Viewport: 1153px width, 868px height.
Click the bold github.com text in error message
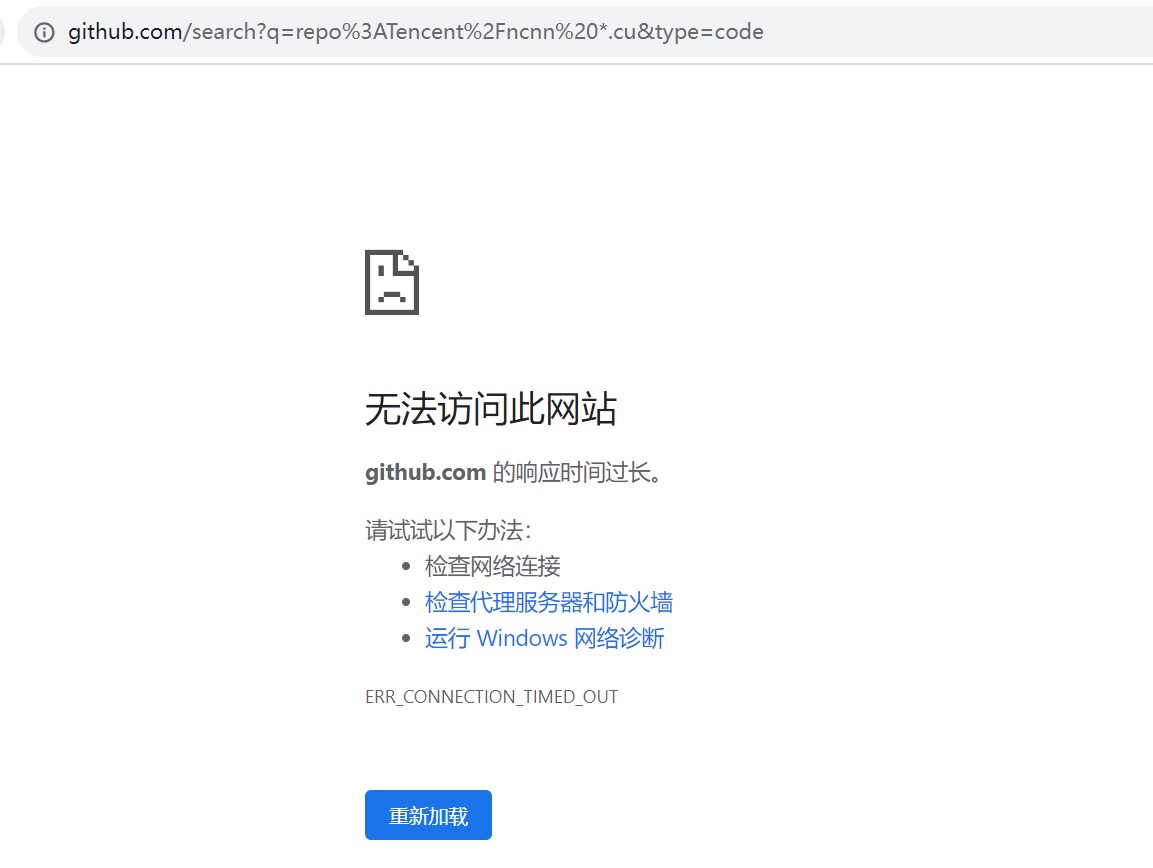[x=425, y=472]
